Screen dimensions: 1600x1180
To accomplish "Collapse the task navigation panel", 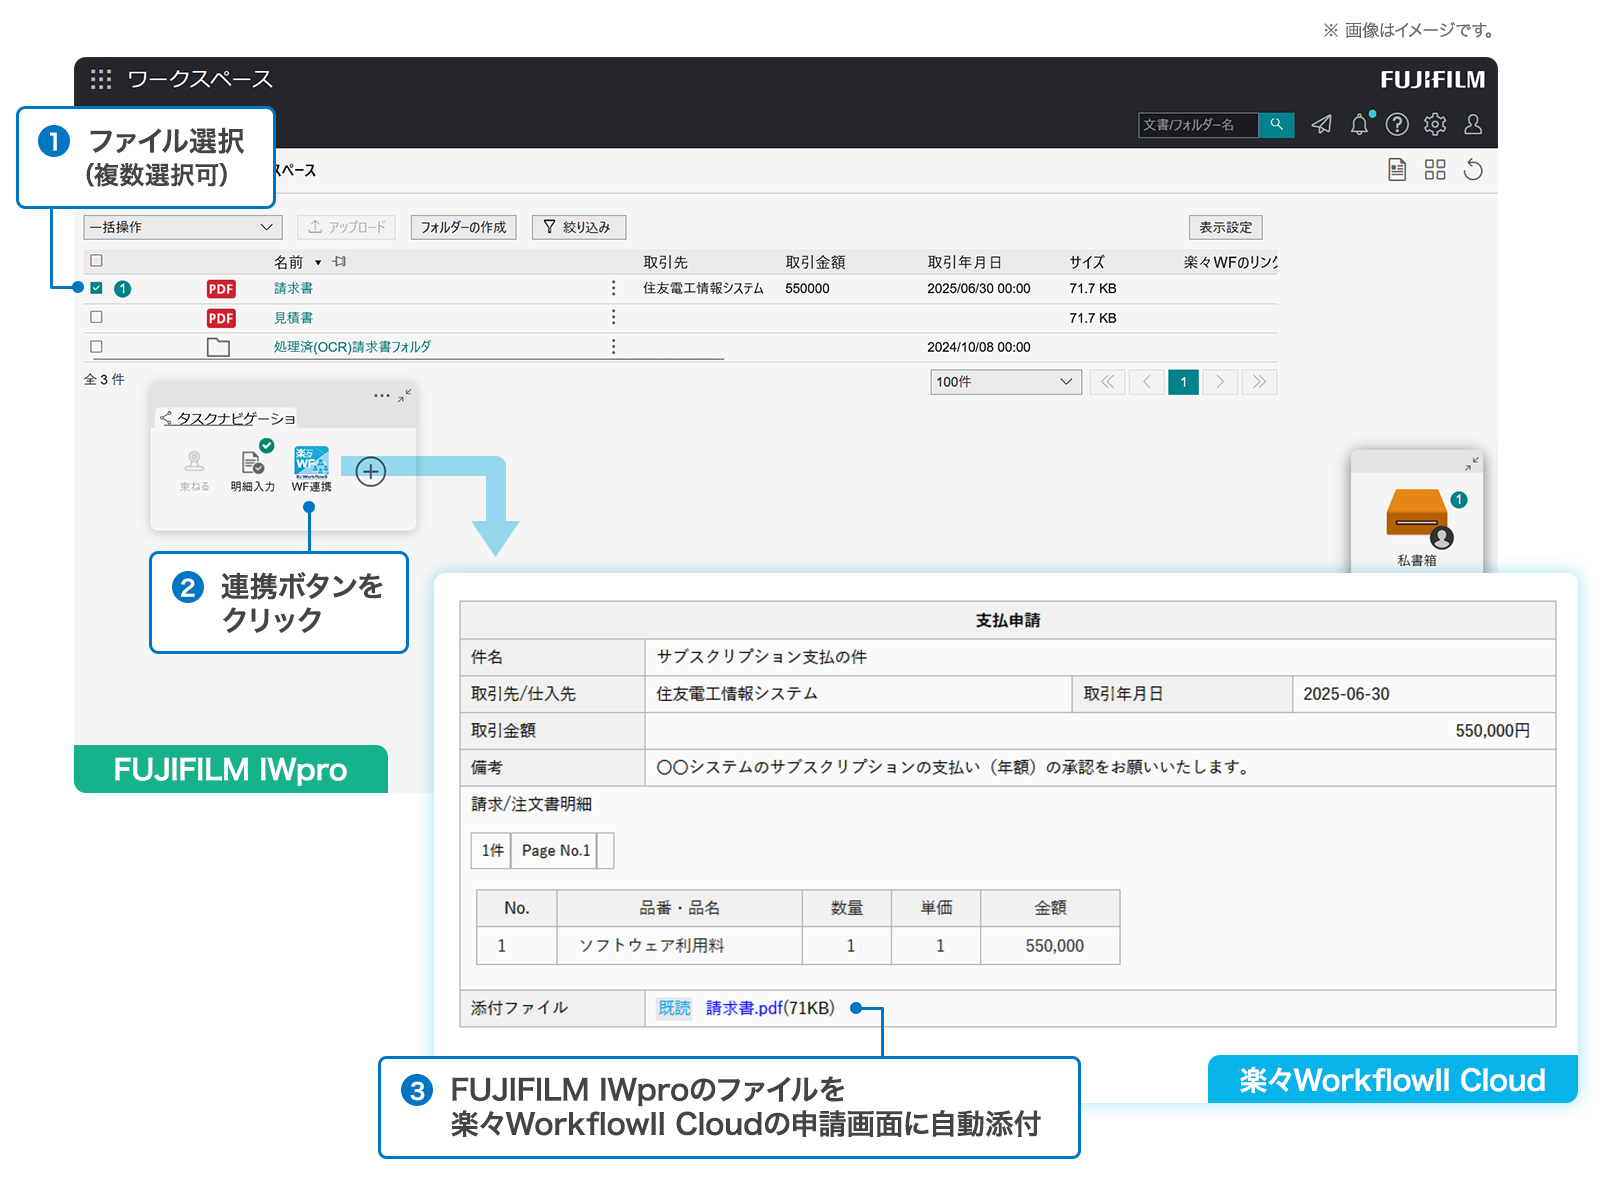I will coord(405,396).
